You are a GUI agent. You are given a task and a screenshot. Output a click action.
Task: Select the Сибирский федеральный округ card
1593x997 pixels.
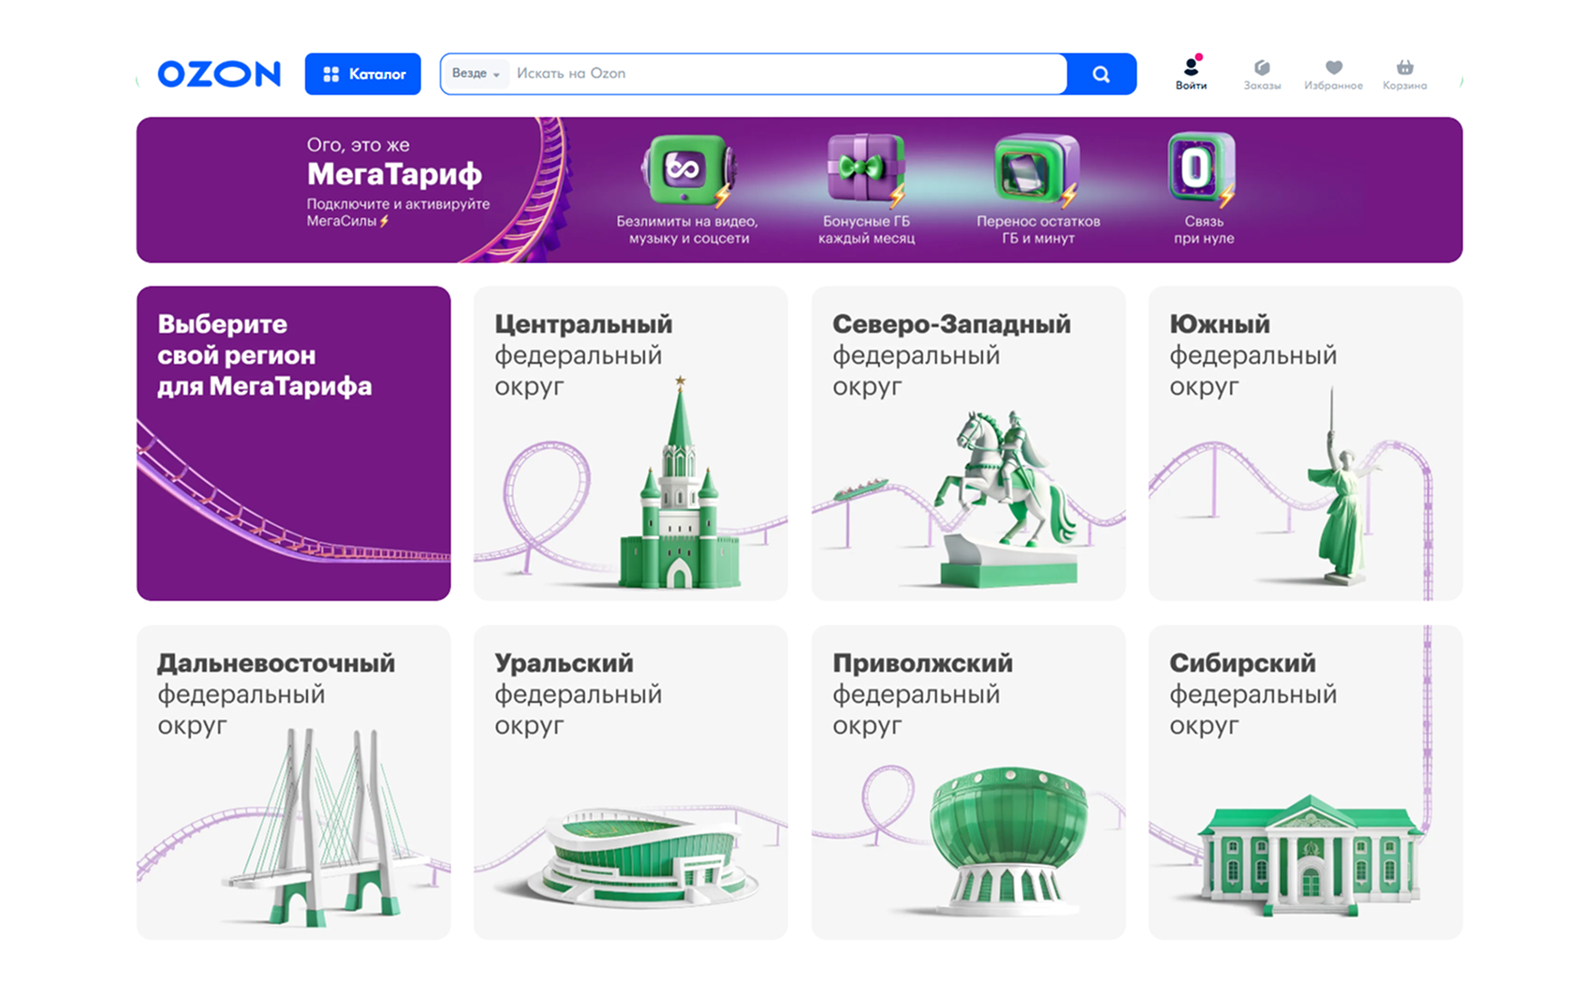pyautogui.click(x=1305, y=782)
